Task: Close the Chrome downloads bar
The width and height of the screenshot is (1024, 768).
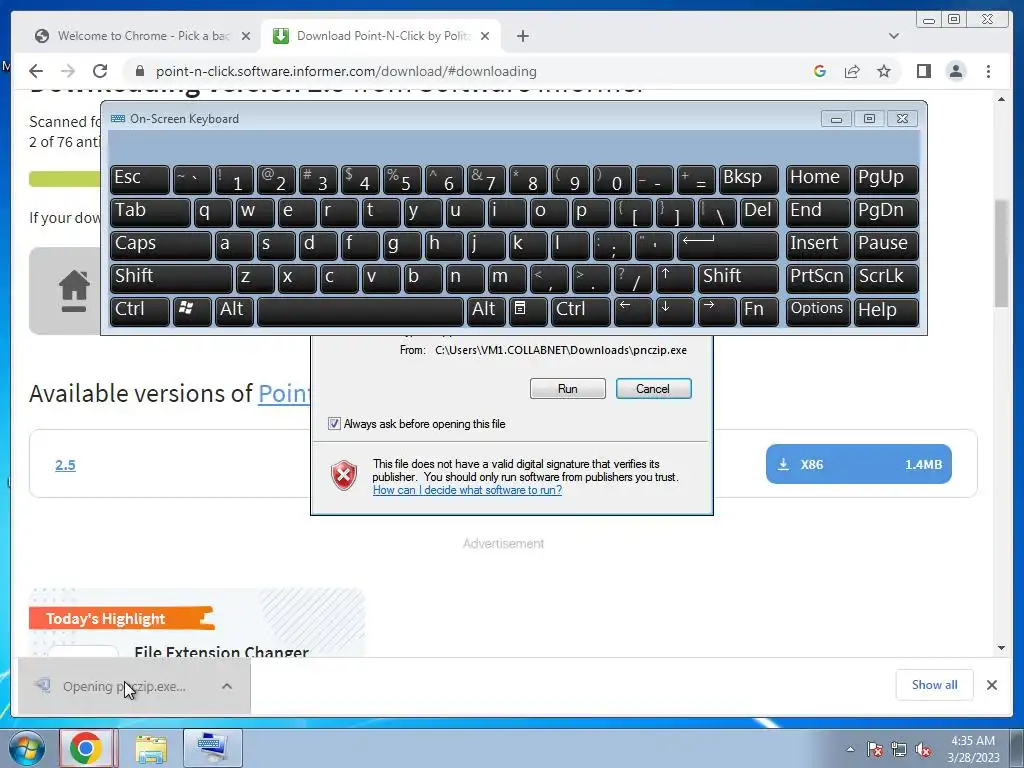Action: click(992, 685)
